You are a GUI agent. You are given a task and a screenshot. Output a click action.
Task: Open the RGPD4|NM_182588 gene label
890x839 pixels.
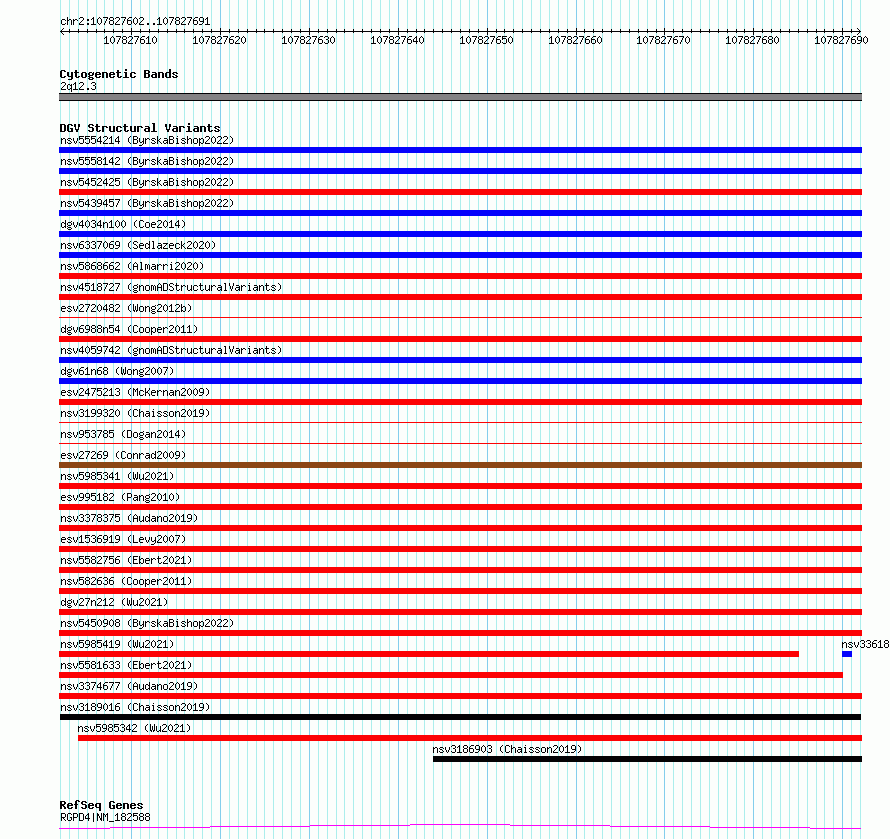point(105,817)
